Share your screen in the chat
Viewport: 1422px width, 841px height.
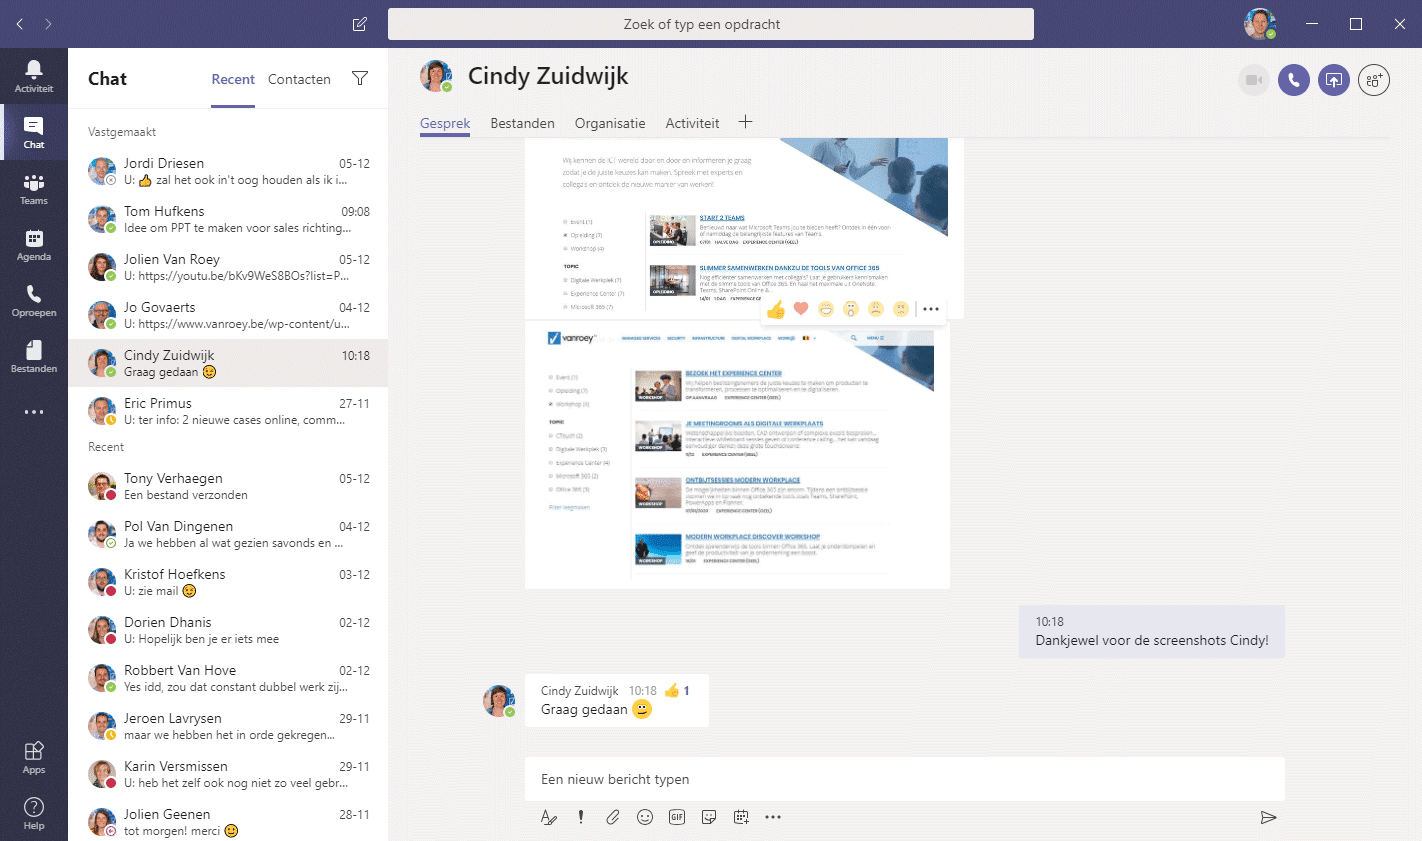point(1333,80)
